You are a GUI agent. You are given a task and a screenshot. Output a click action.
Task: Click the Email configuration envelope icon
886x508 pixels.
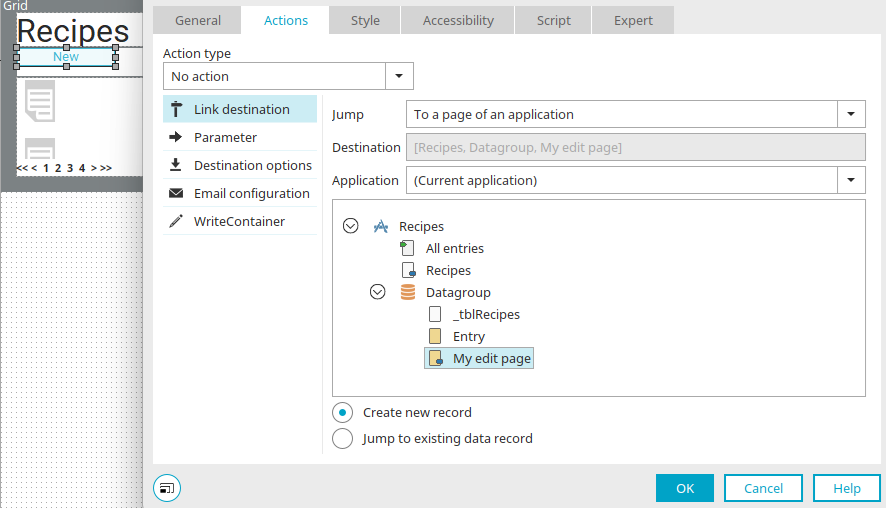click(x=176, y=193)
